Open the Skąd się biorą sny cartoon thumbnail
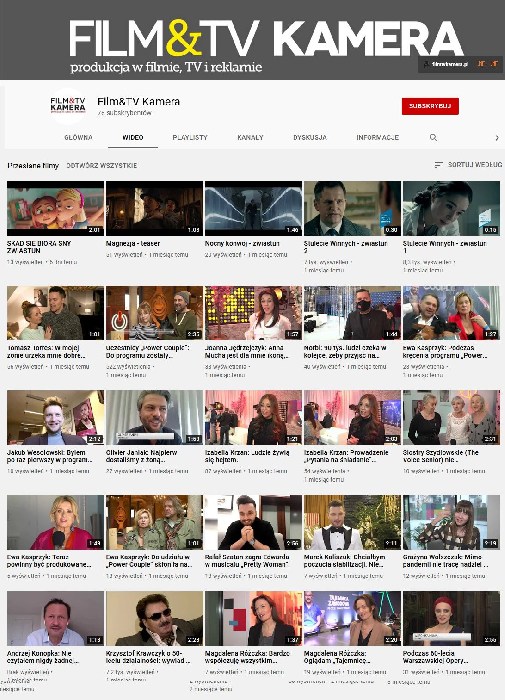505x700 pixels. (x=55, y=208)
